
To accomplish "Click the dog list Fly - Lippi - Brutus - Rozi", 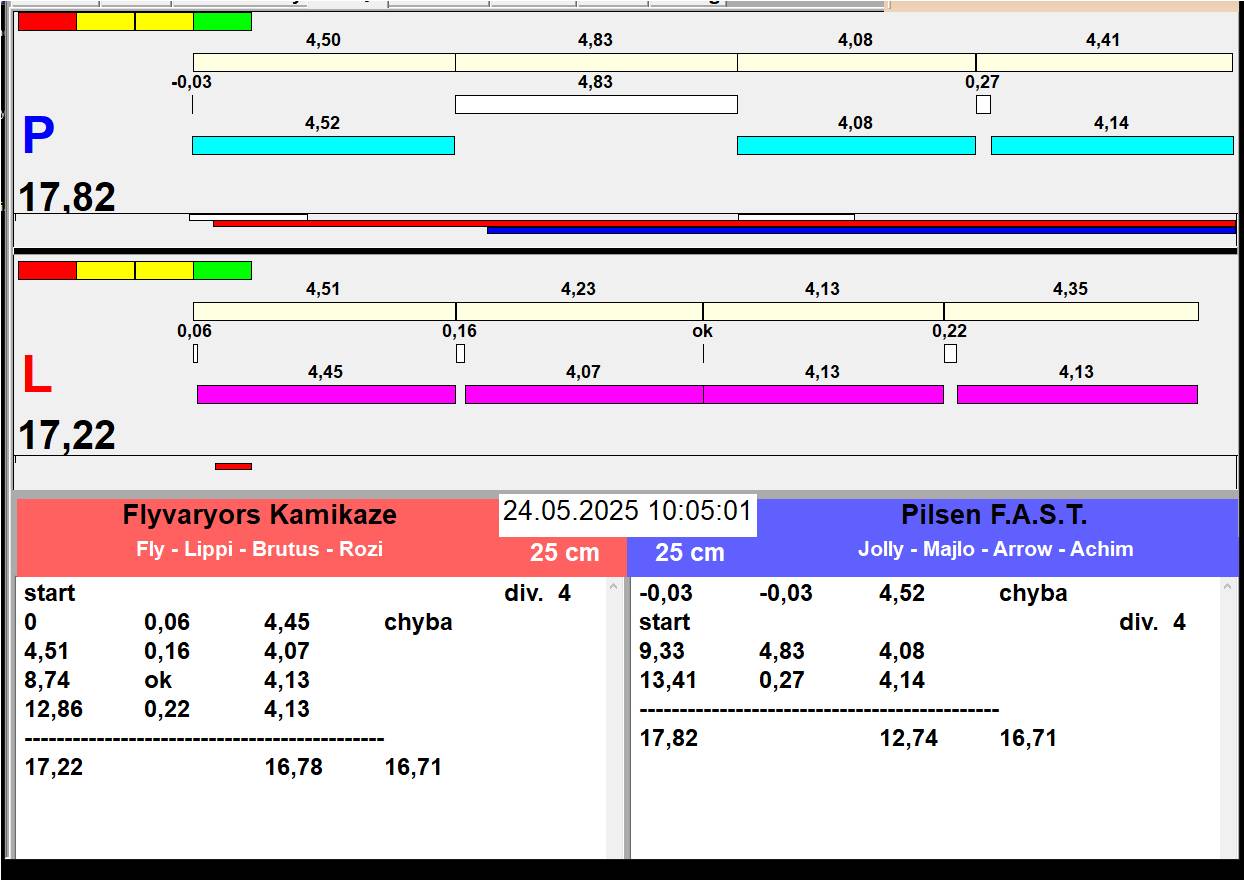I will [260, 549].
